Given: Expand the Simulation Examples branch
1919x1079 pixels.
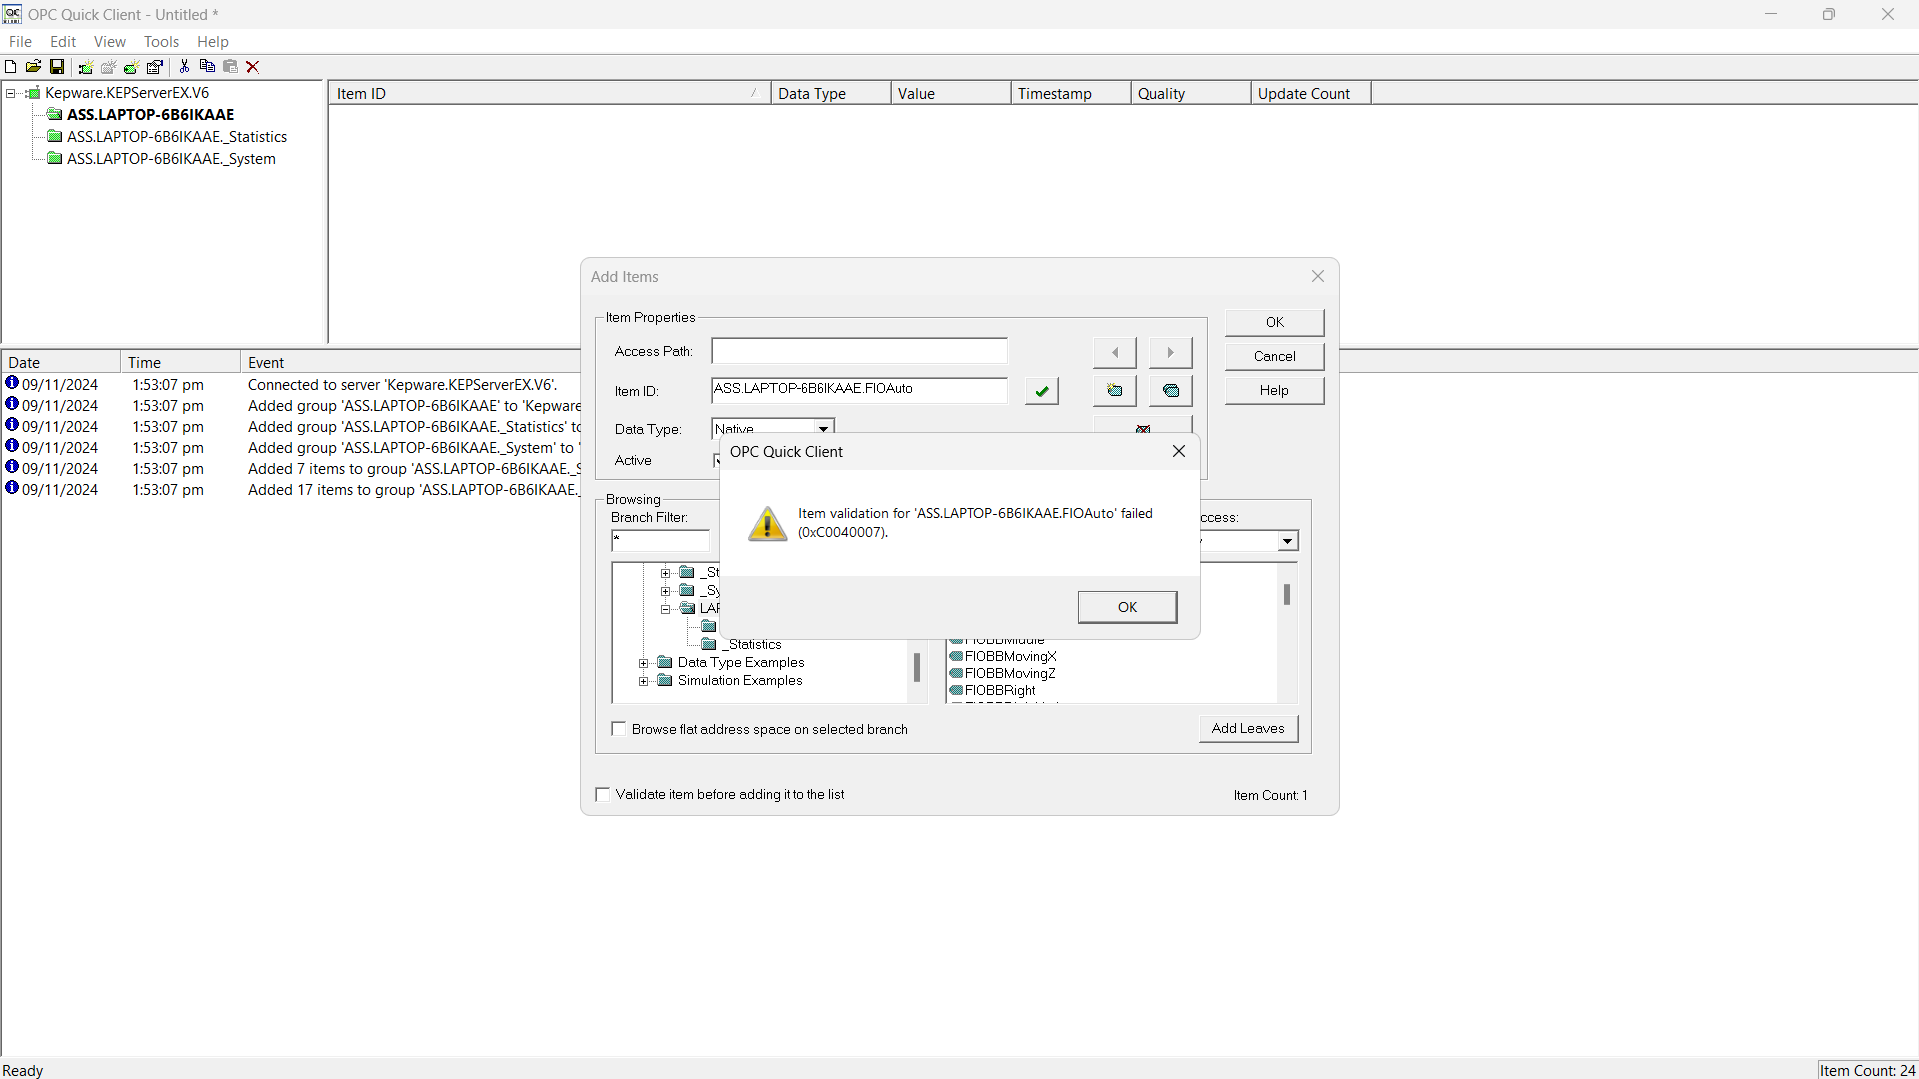Looking at the screenshot, I should (643, 680).
